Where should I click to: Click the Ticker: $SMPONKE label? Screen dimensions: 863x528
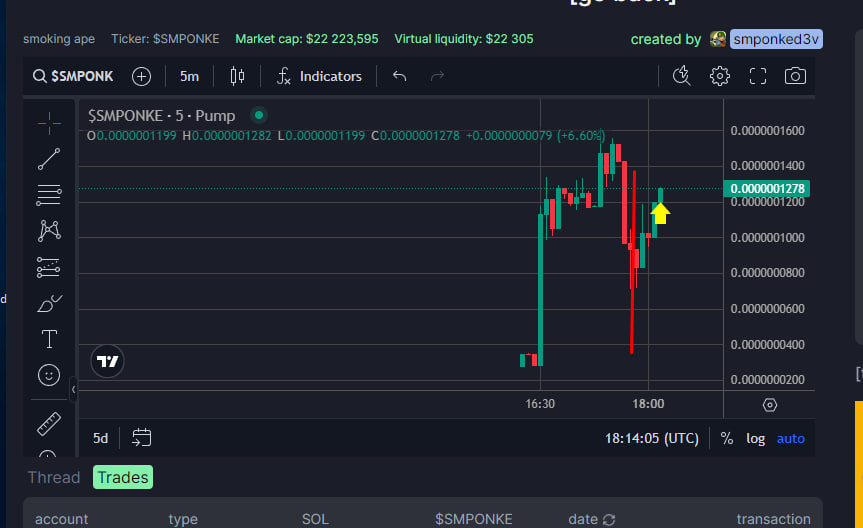(165, 39)
